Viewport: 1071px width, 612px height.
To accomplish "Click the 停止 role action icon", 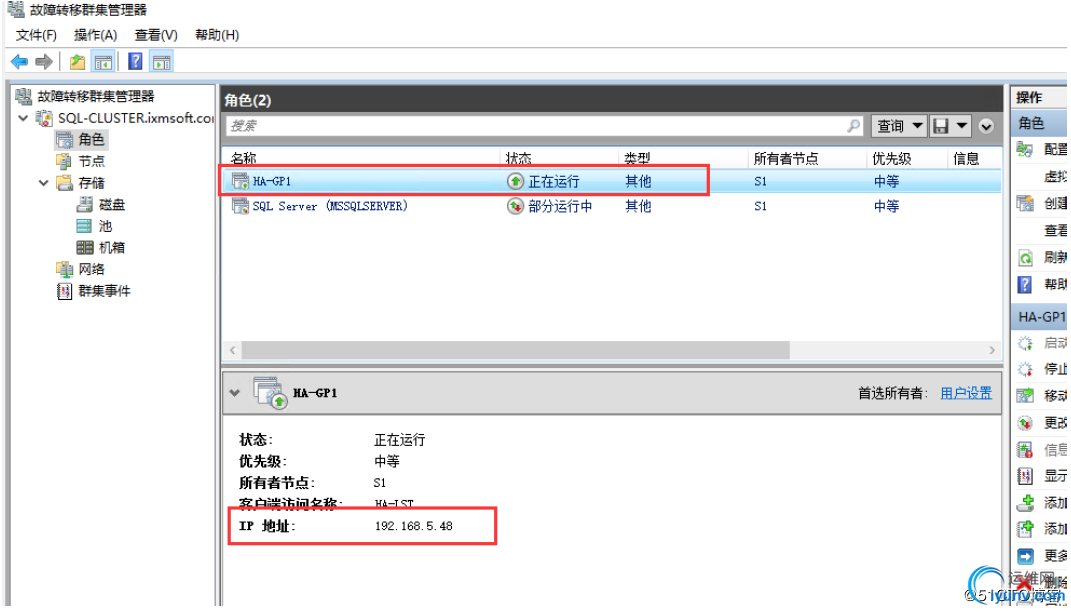I will pos(1025,369).
